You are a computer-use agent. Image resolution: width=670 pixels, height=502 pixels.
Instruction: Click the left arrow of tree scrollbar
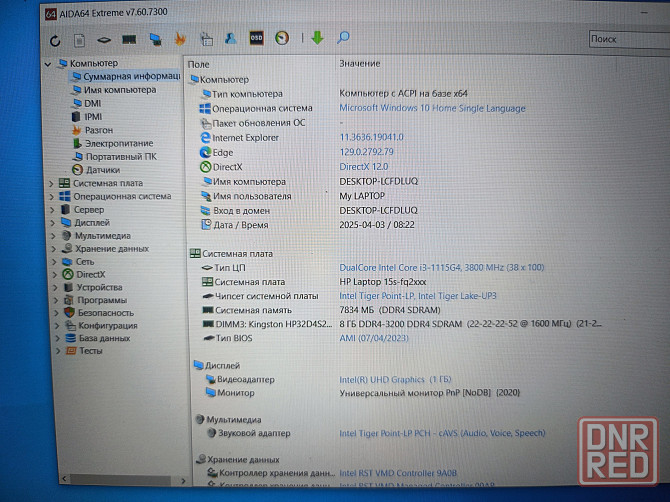[x=64, y=479]
